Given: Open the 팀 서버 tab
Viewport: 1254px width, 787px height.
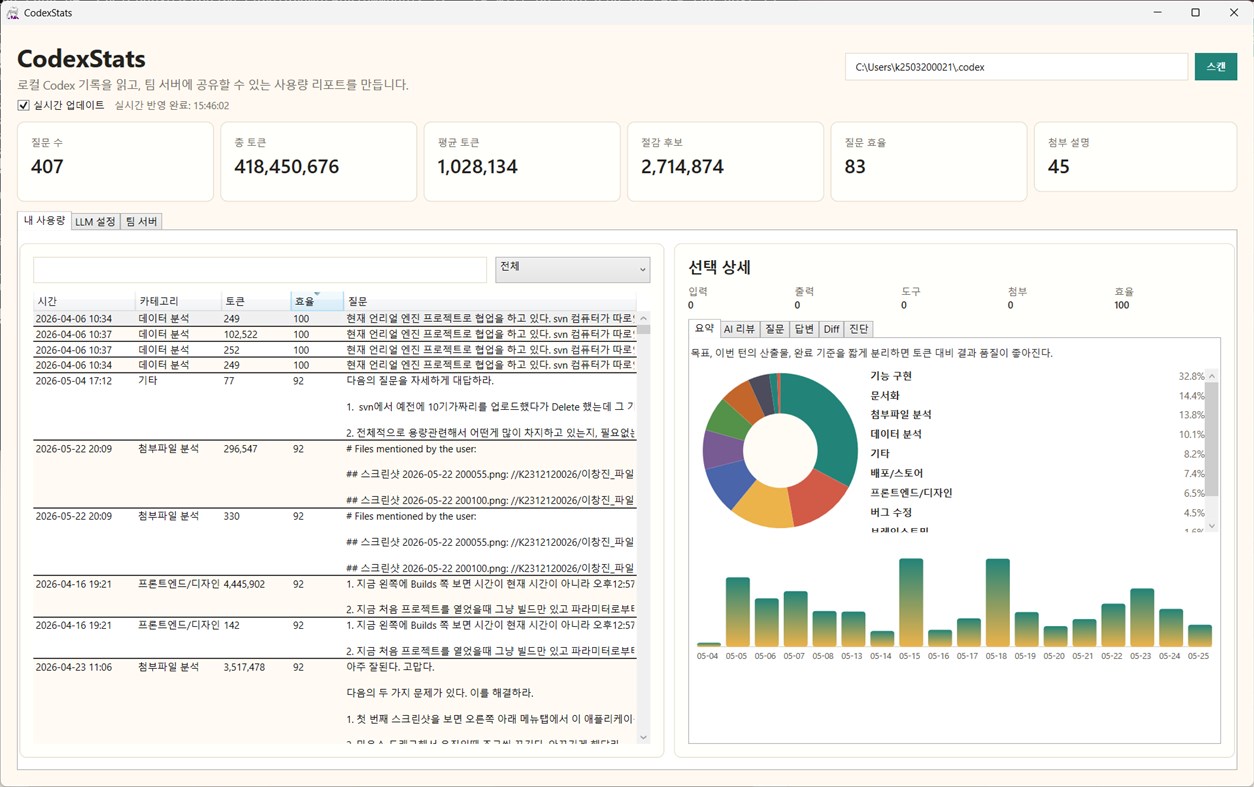Looking at the screenshot, I should click(x=141, y=222).
